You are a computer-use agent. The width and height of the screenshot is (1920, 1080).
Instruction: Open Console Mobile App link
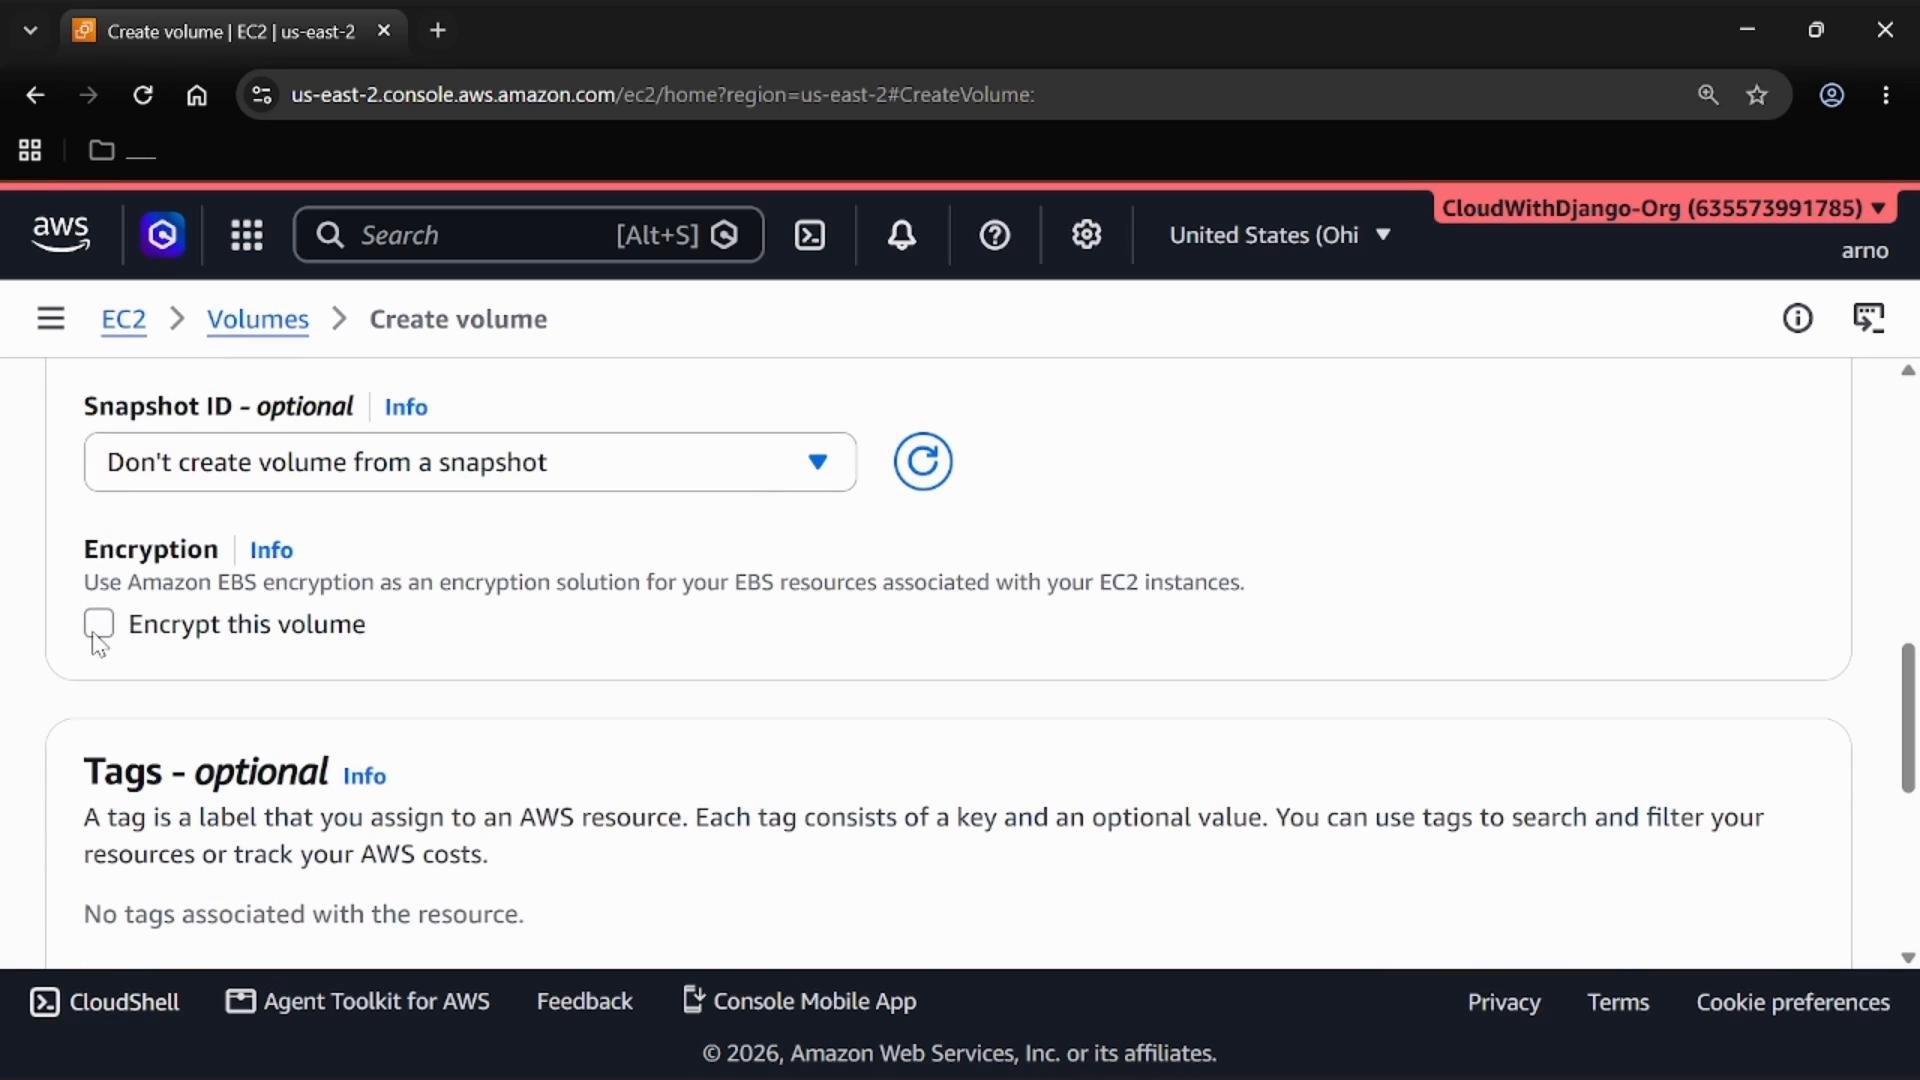pos(800,1001)
